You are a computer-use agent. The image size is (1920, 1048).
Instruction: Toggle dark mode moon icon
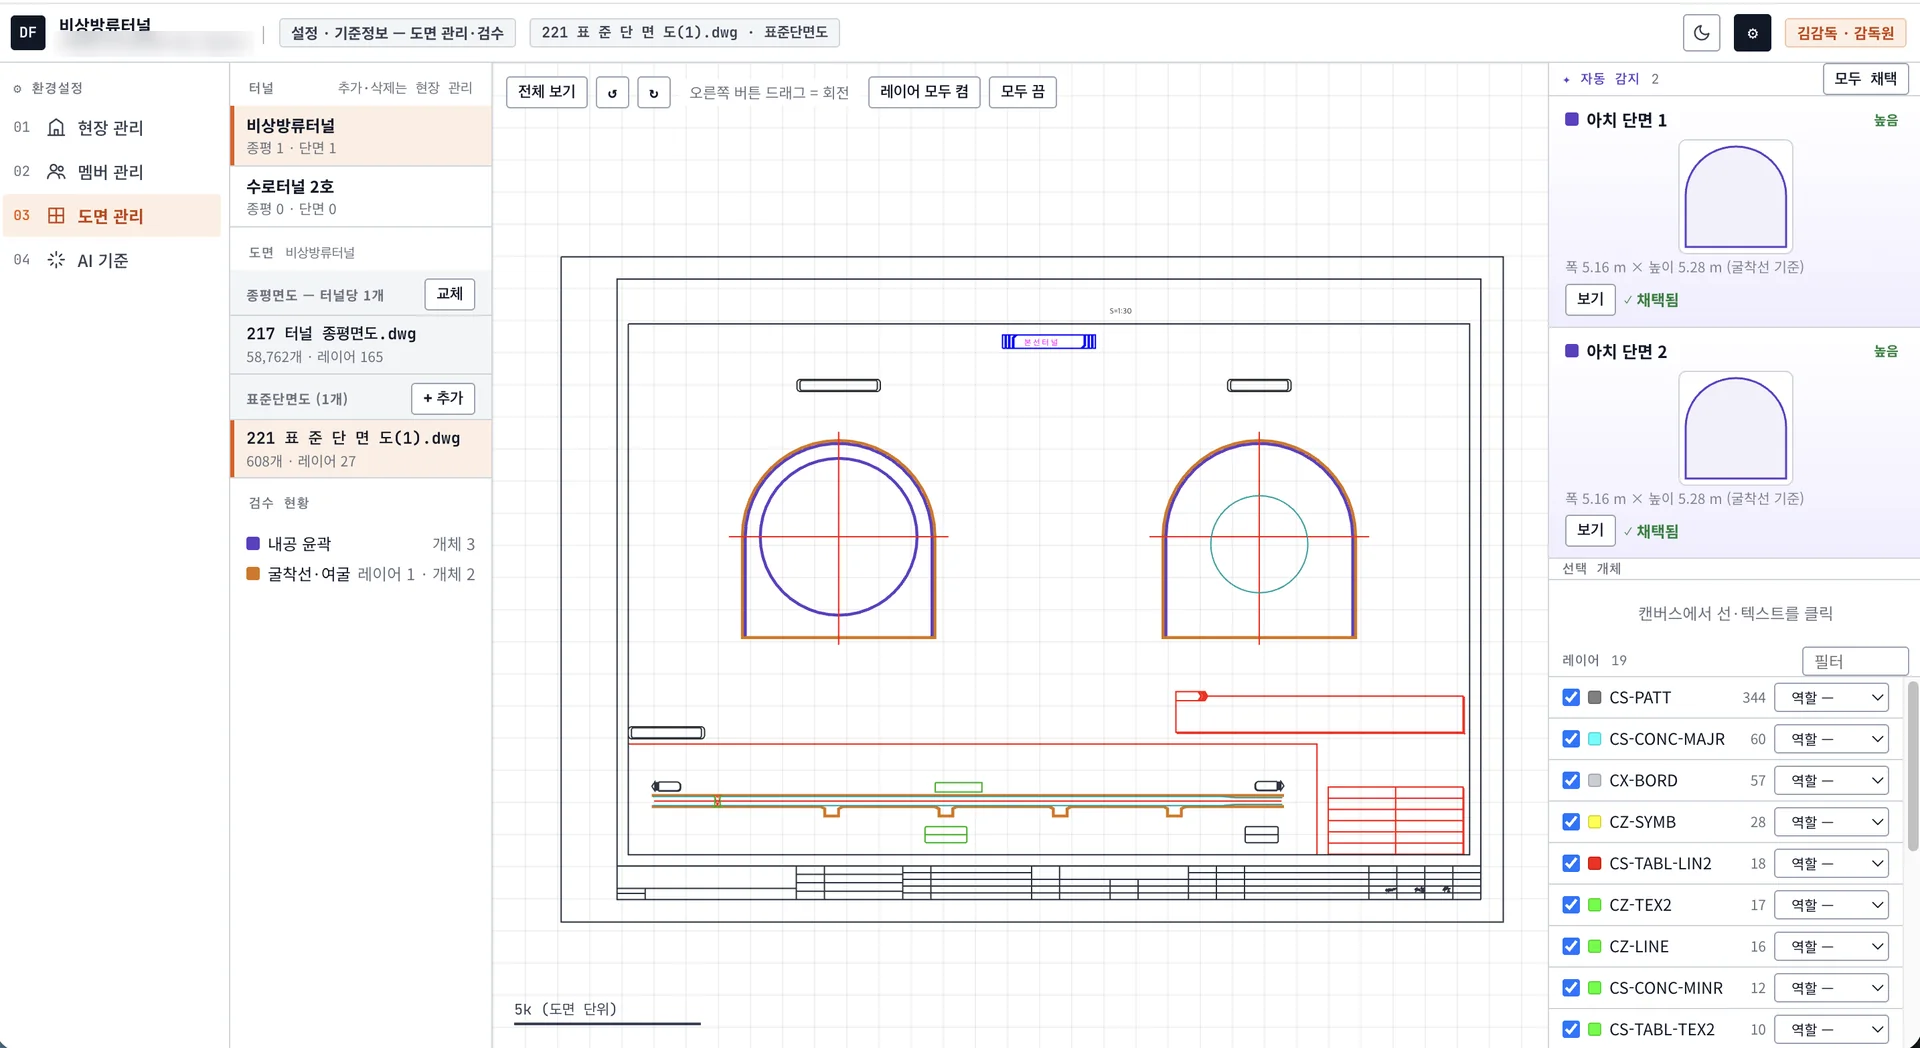[1701, 33]
